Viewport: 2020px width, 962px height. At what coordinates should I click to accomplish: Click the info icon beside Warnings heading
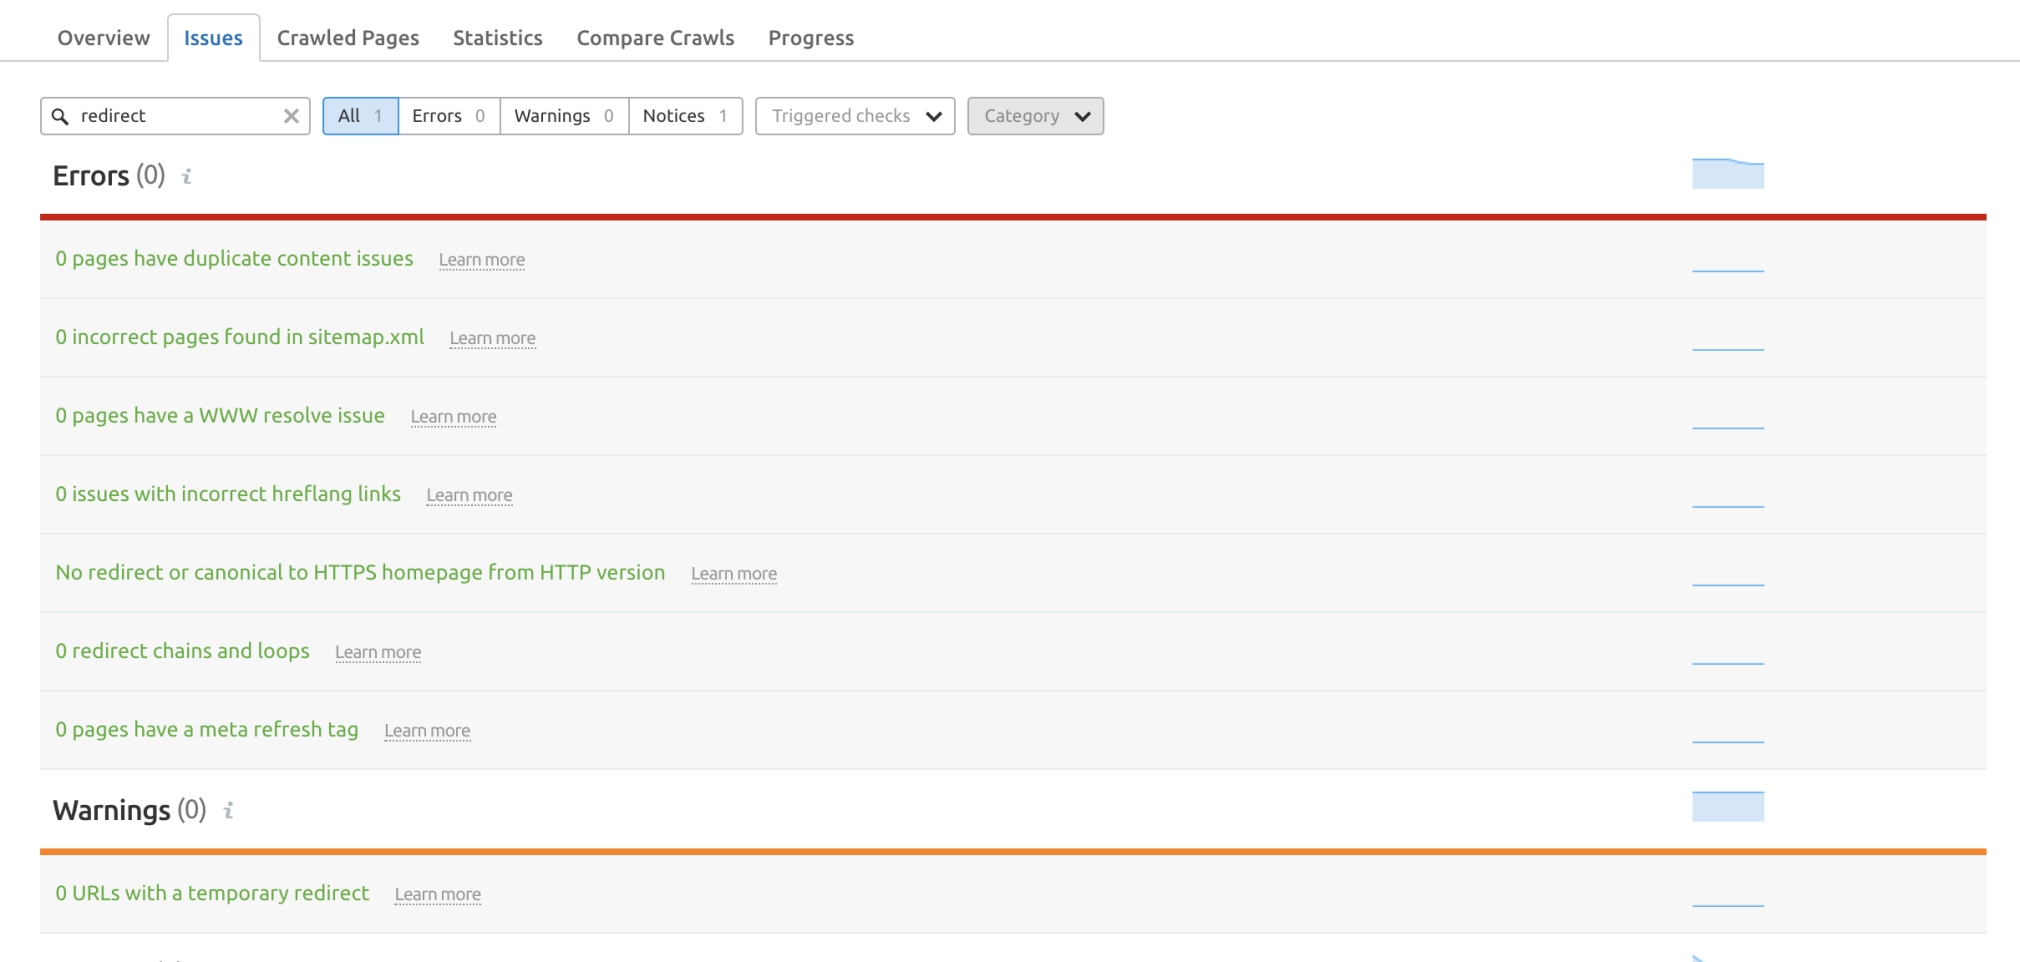(x=228, y=811)
